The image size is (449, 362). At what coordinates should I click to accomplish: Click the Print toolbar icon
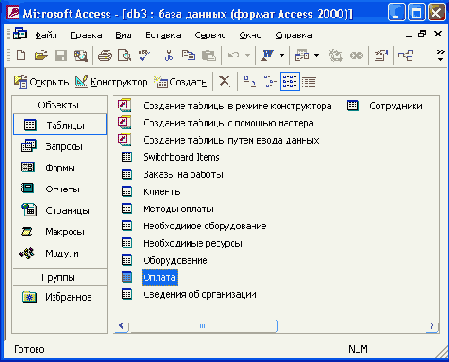tap(105, 55)
